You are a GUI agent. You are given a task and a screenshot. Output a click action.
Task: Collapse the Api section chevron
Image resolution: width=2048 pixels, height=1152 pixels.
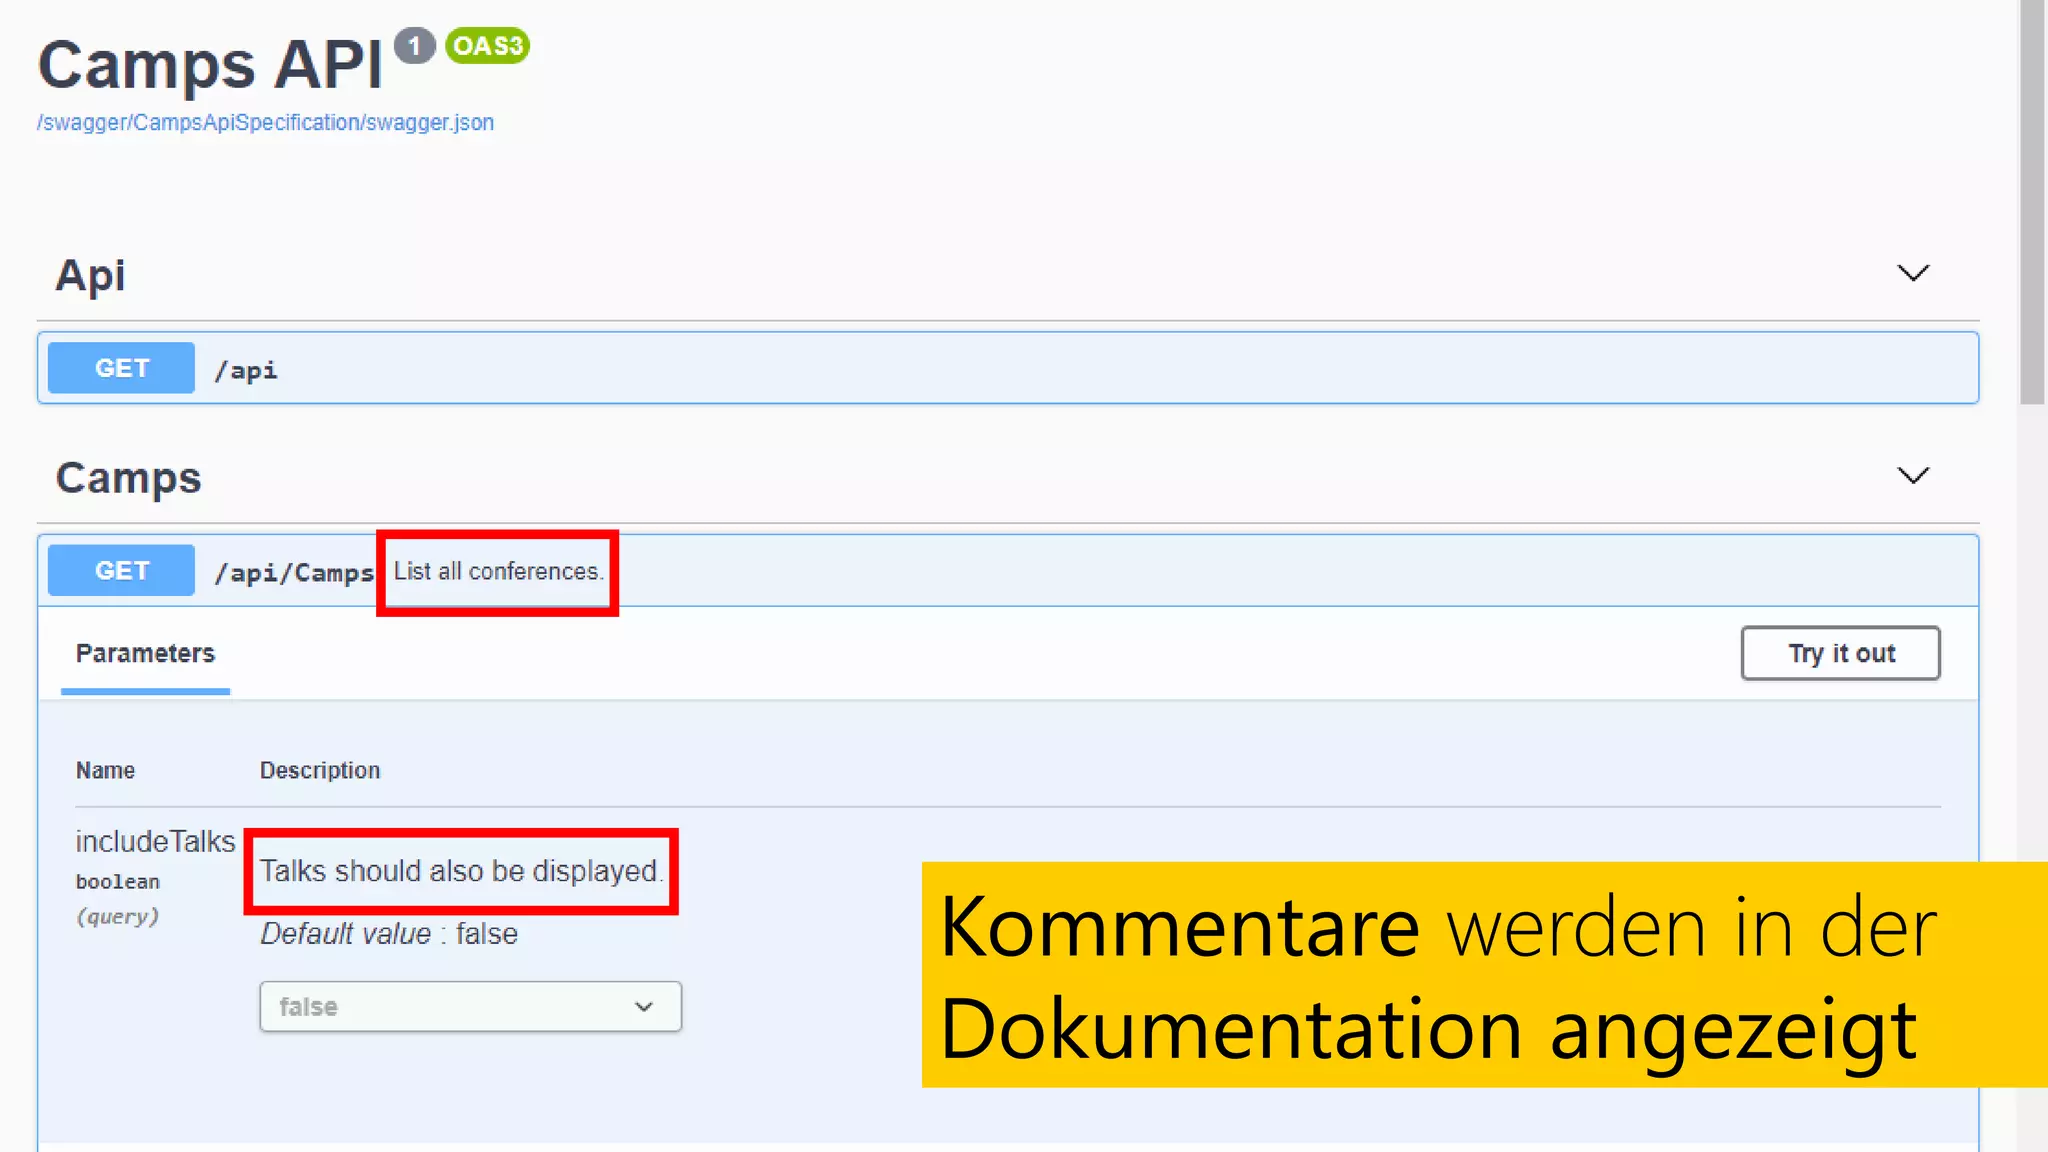tap(1913, 273)
